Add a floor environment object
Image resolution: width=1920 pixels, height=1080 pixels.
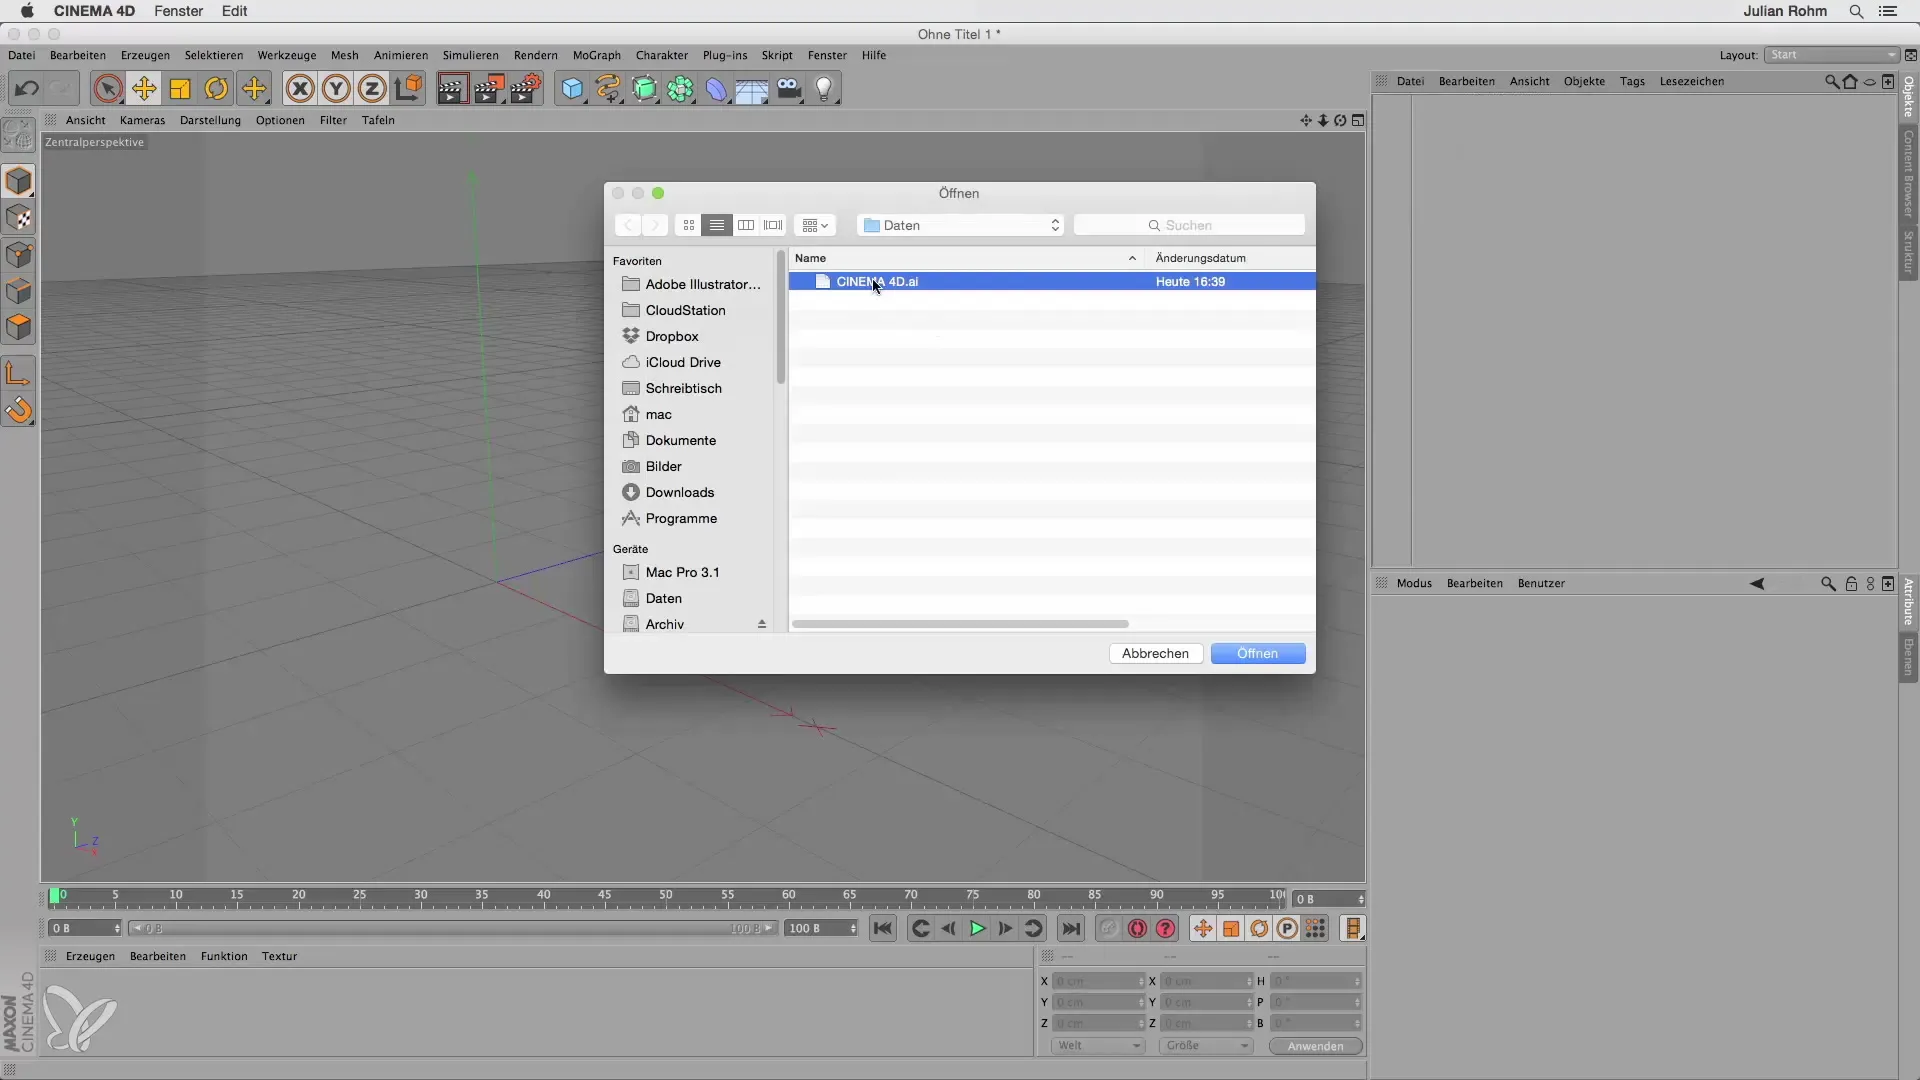pyautogui.click(x=752, y=88)
